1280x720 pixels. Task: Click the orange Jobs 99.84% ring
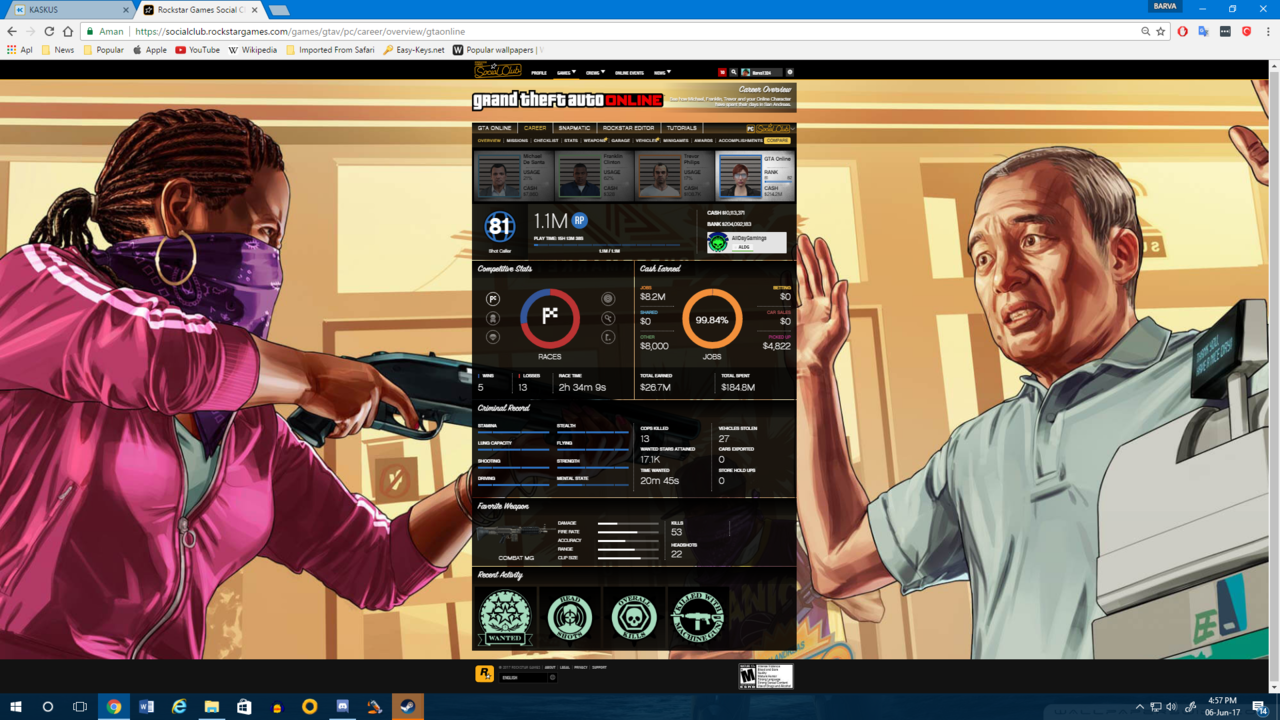[x=712, y=319]
